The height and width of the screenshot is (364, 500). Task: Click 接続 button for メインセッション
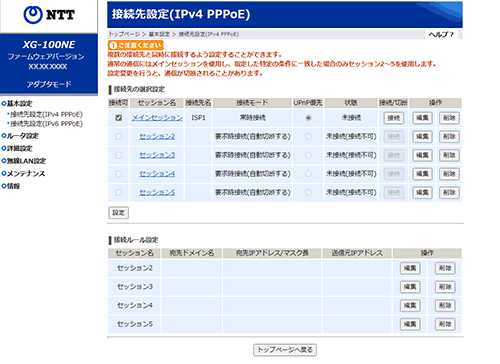[x=394, y=118]
